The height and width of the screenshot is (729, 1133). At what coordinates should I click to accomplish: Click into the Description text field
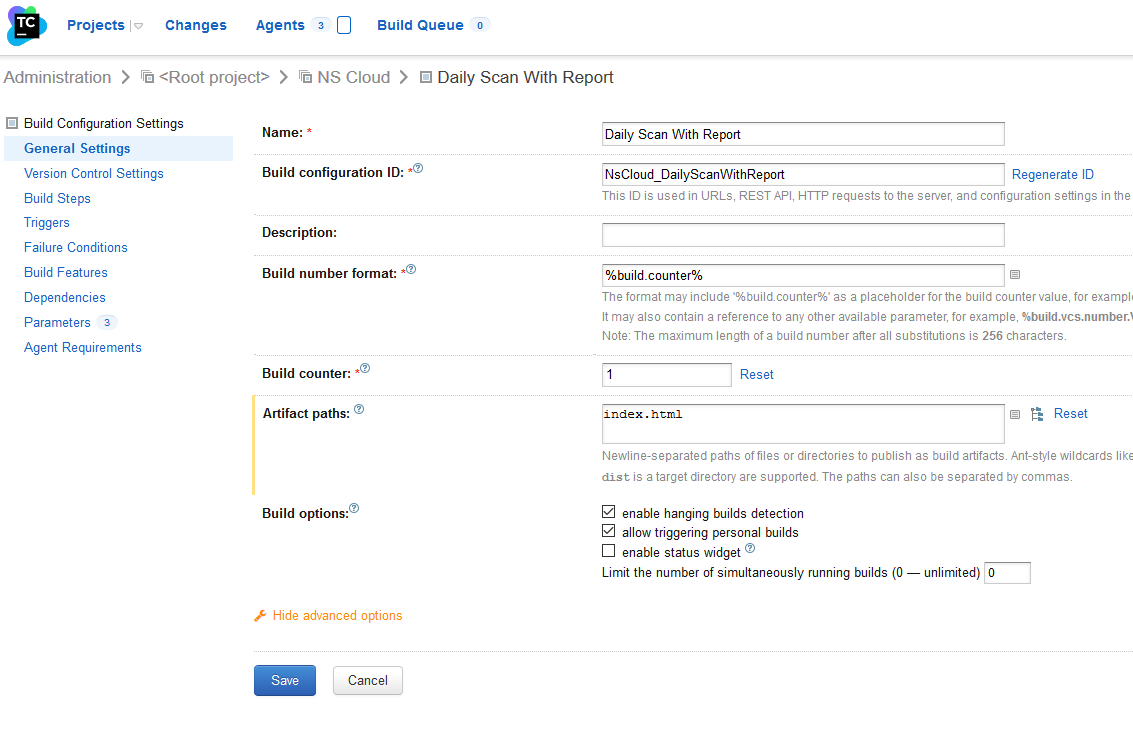pyautogui.click(x=802, y=234)
